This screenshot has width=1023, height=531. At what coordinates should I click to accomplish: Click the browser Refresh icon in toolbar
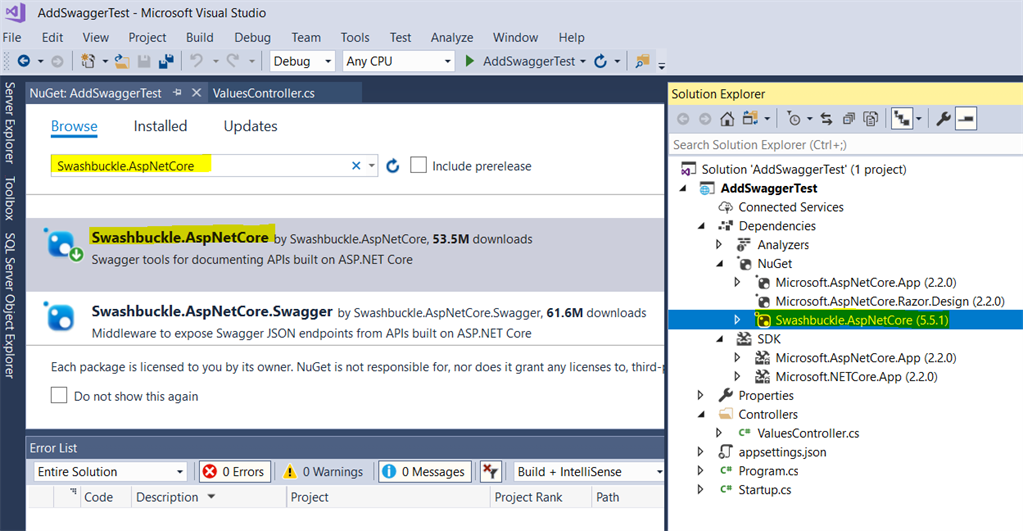pos(600,61)
